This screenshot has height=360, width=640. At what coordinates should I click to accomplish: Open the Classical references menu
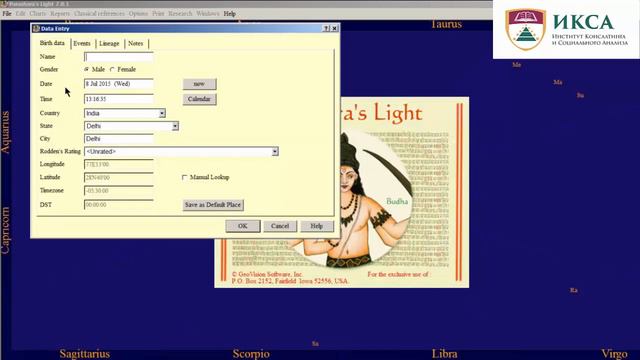(99, 13)
